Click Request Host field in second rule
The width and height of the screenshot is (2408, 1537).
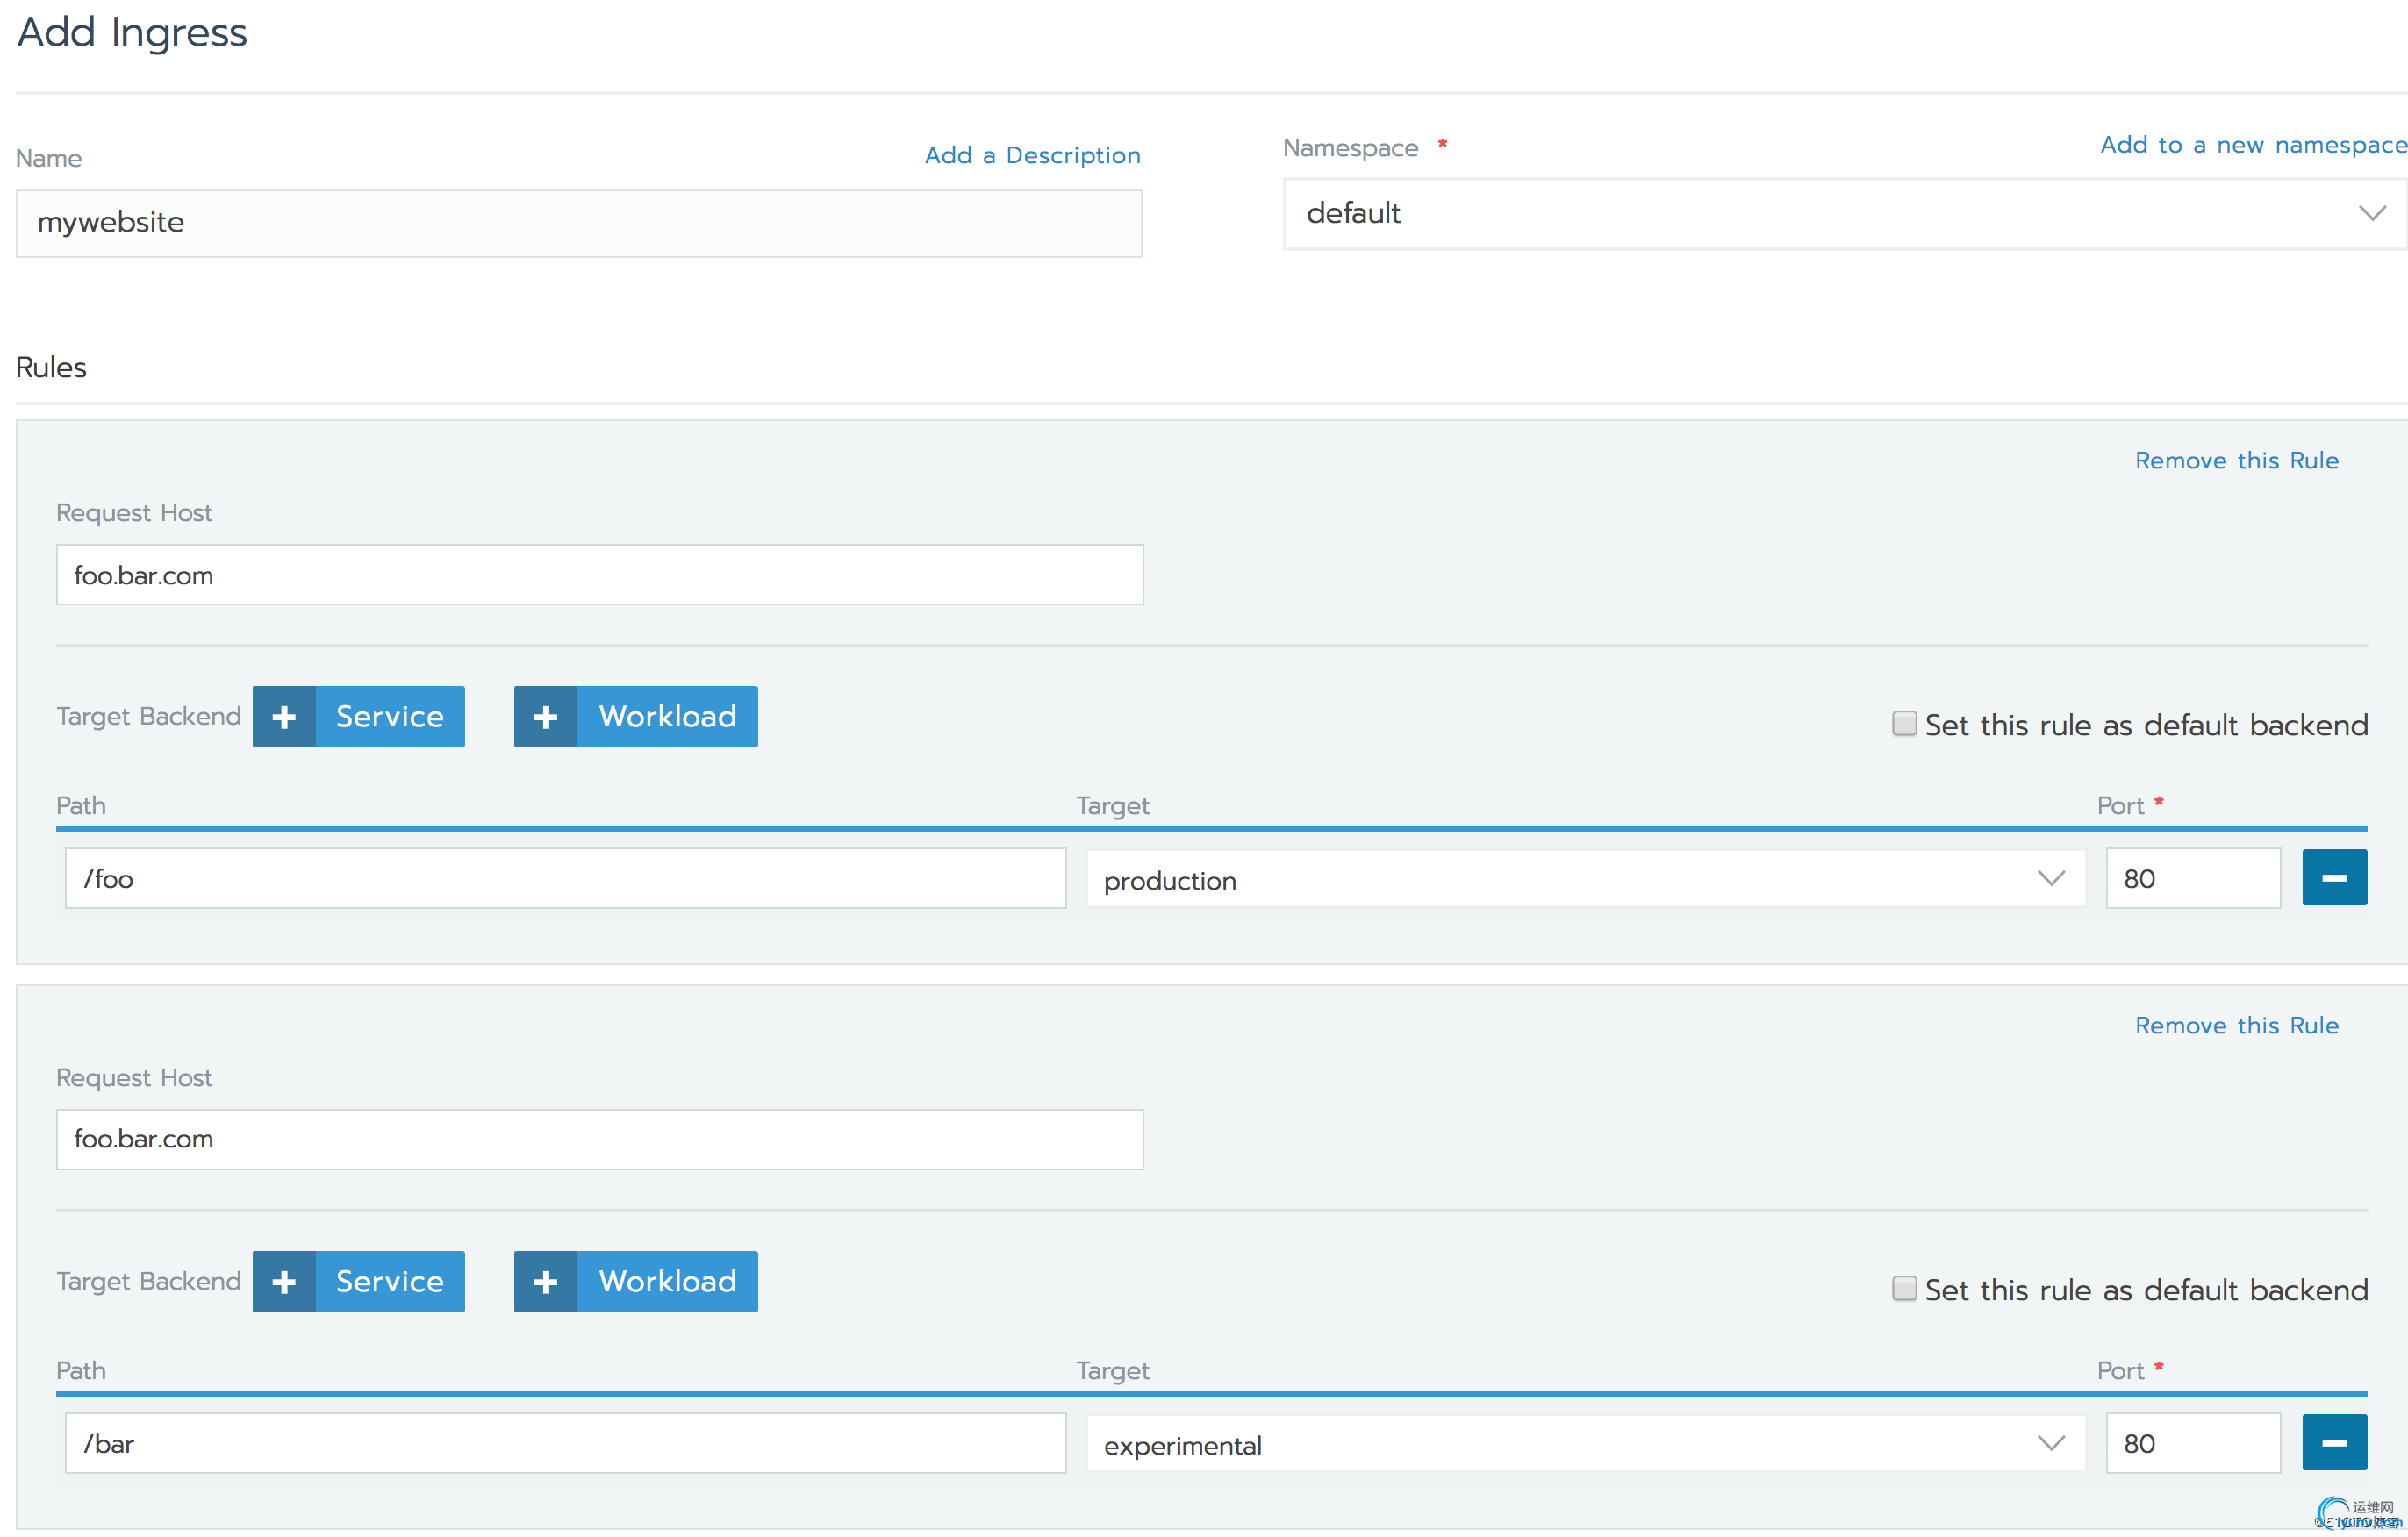[600, 1139]
